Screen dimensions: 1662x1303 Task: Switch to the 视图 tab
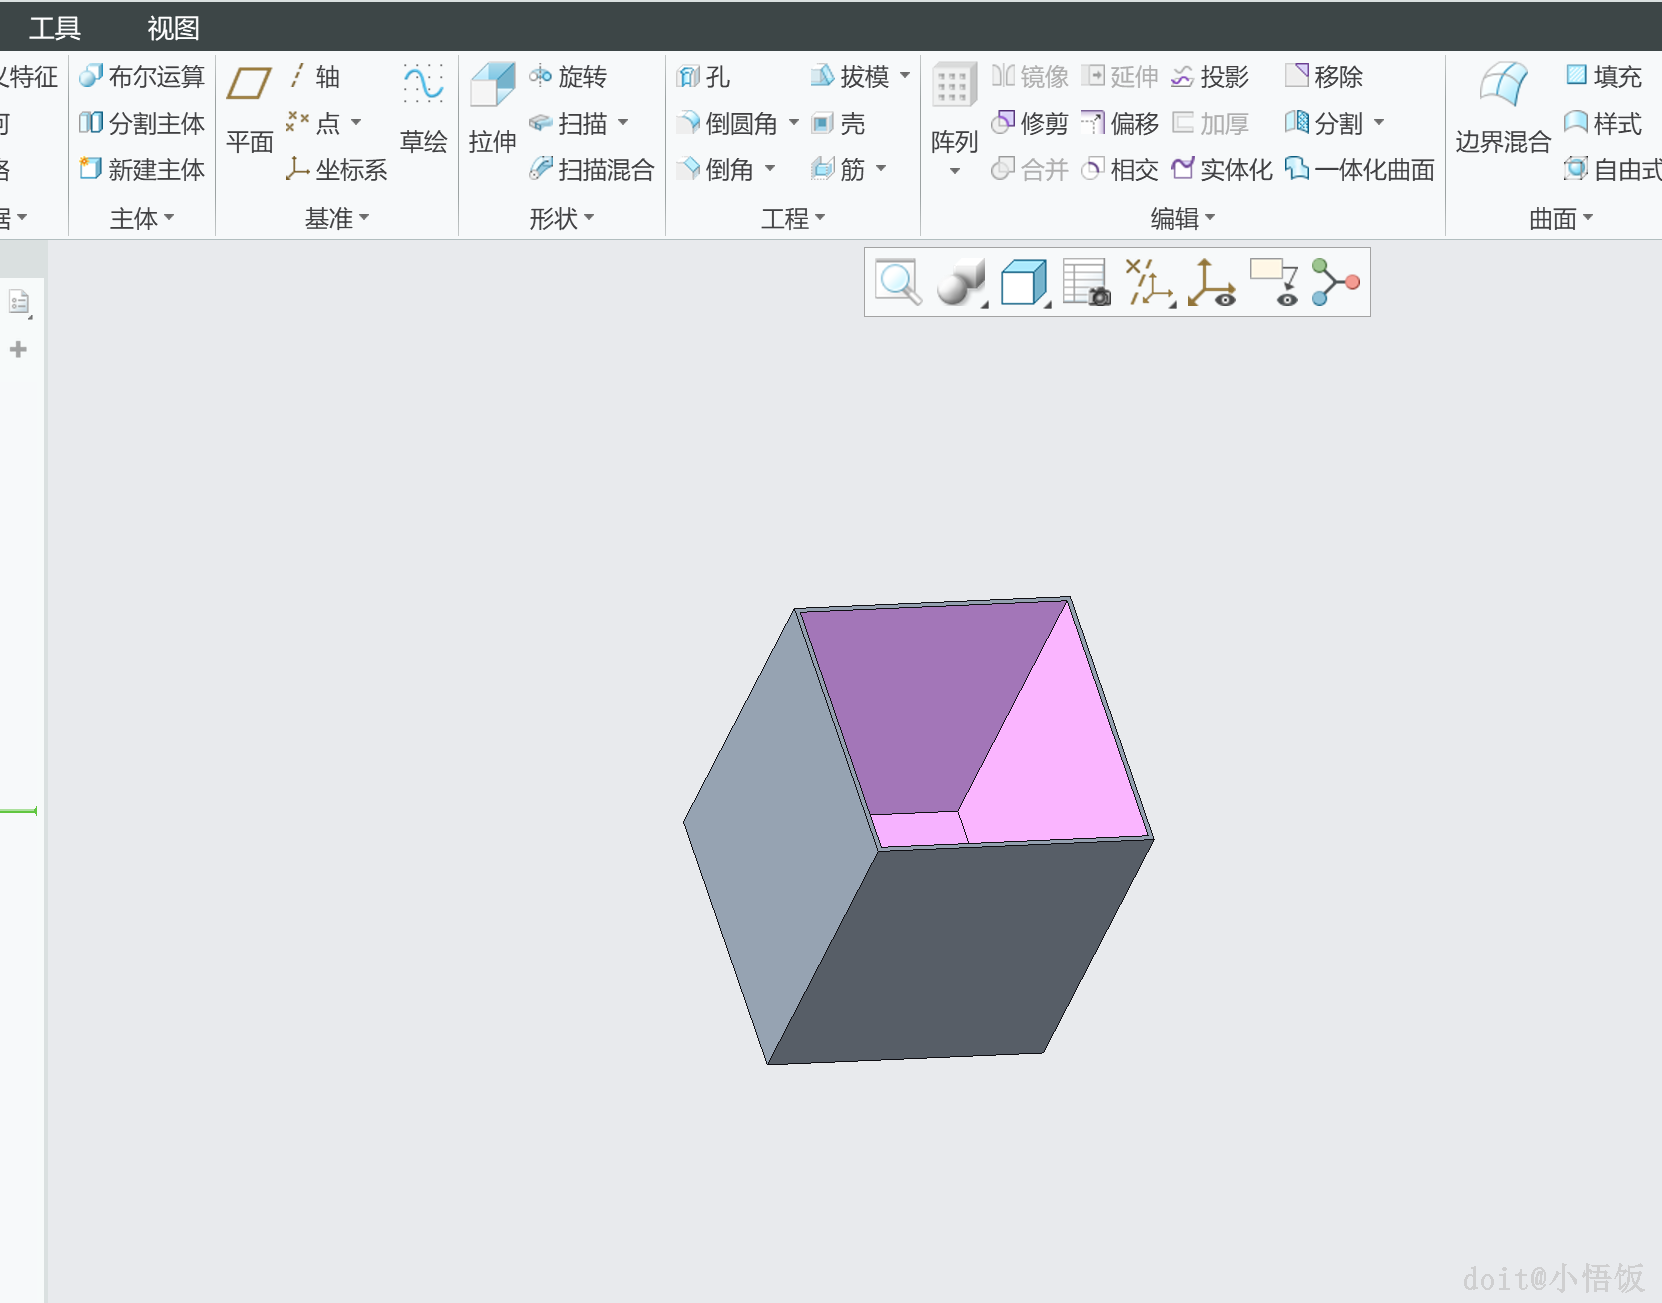(173, 28)
